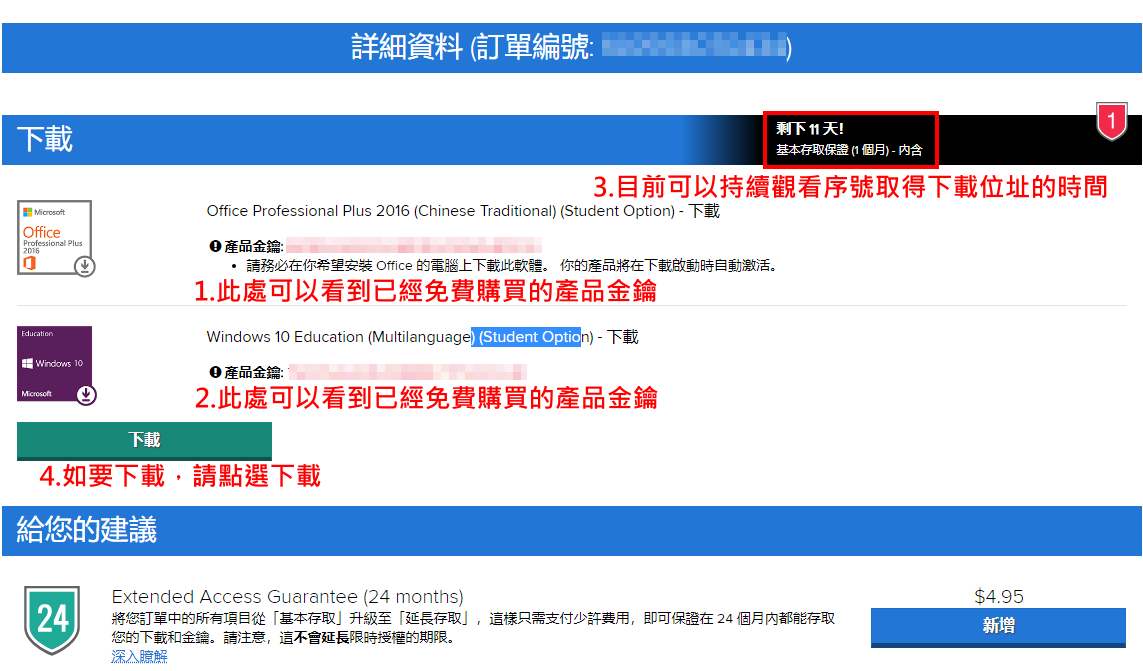
Task: Click the Office Professional Plus 2016 product image
Action: coord(55,237)
